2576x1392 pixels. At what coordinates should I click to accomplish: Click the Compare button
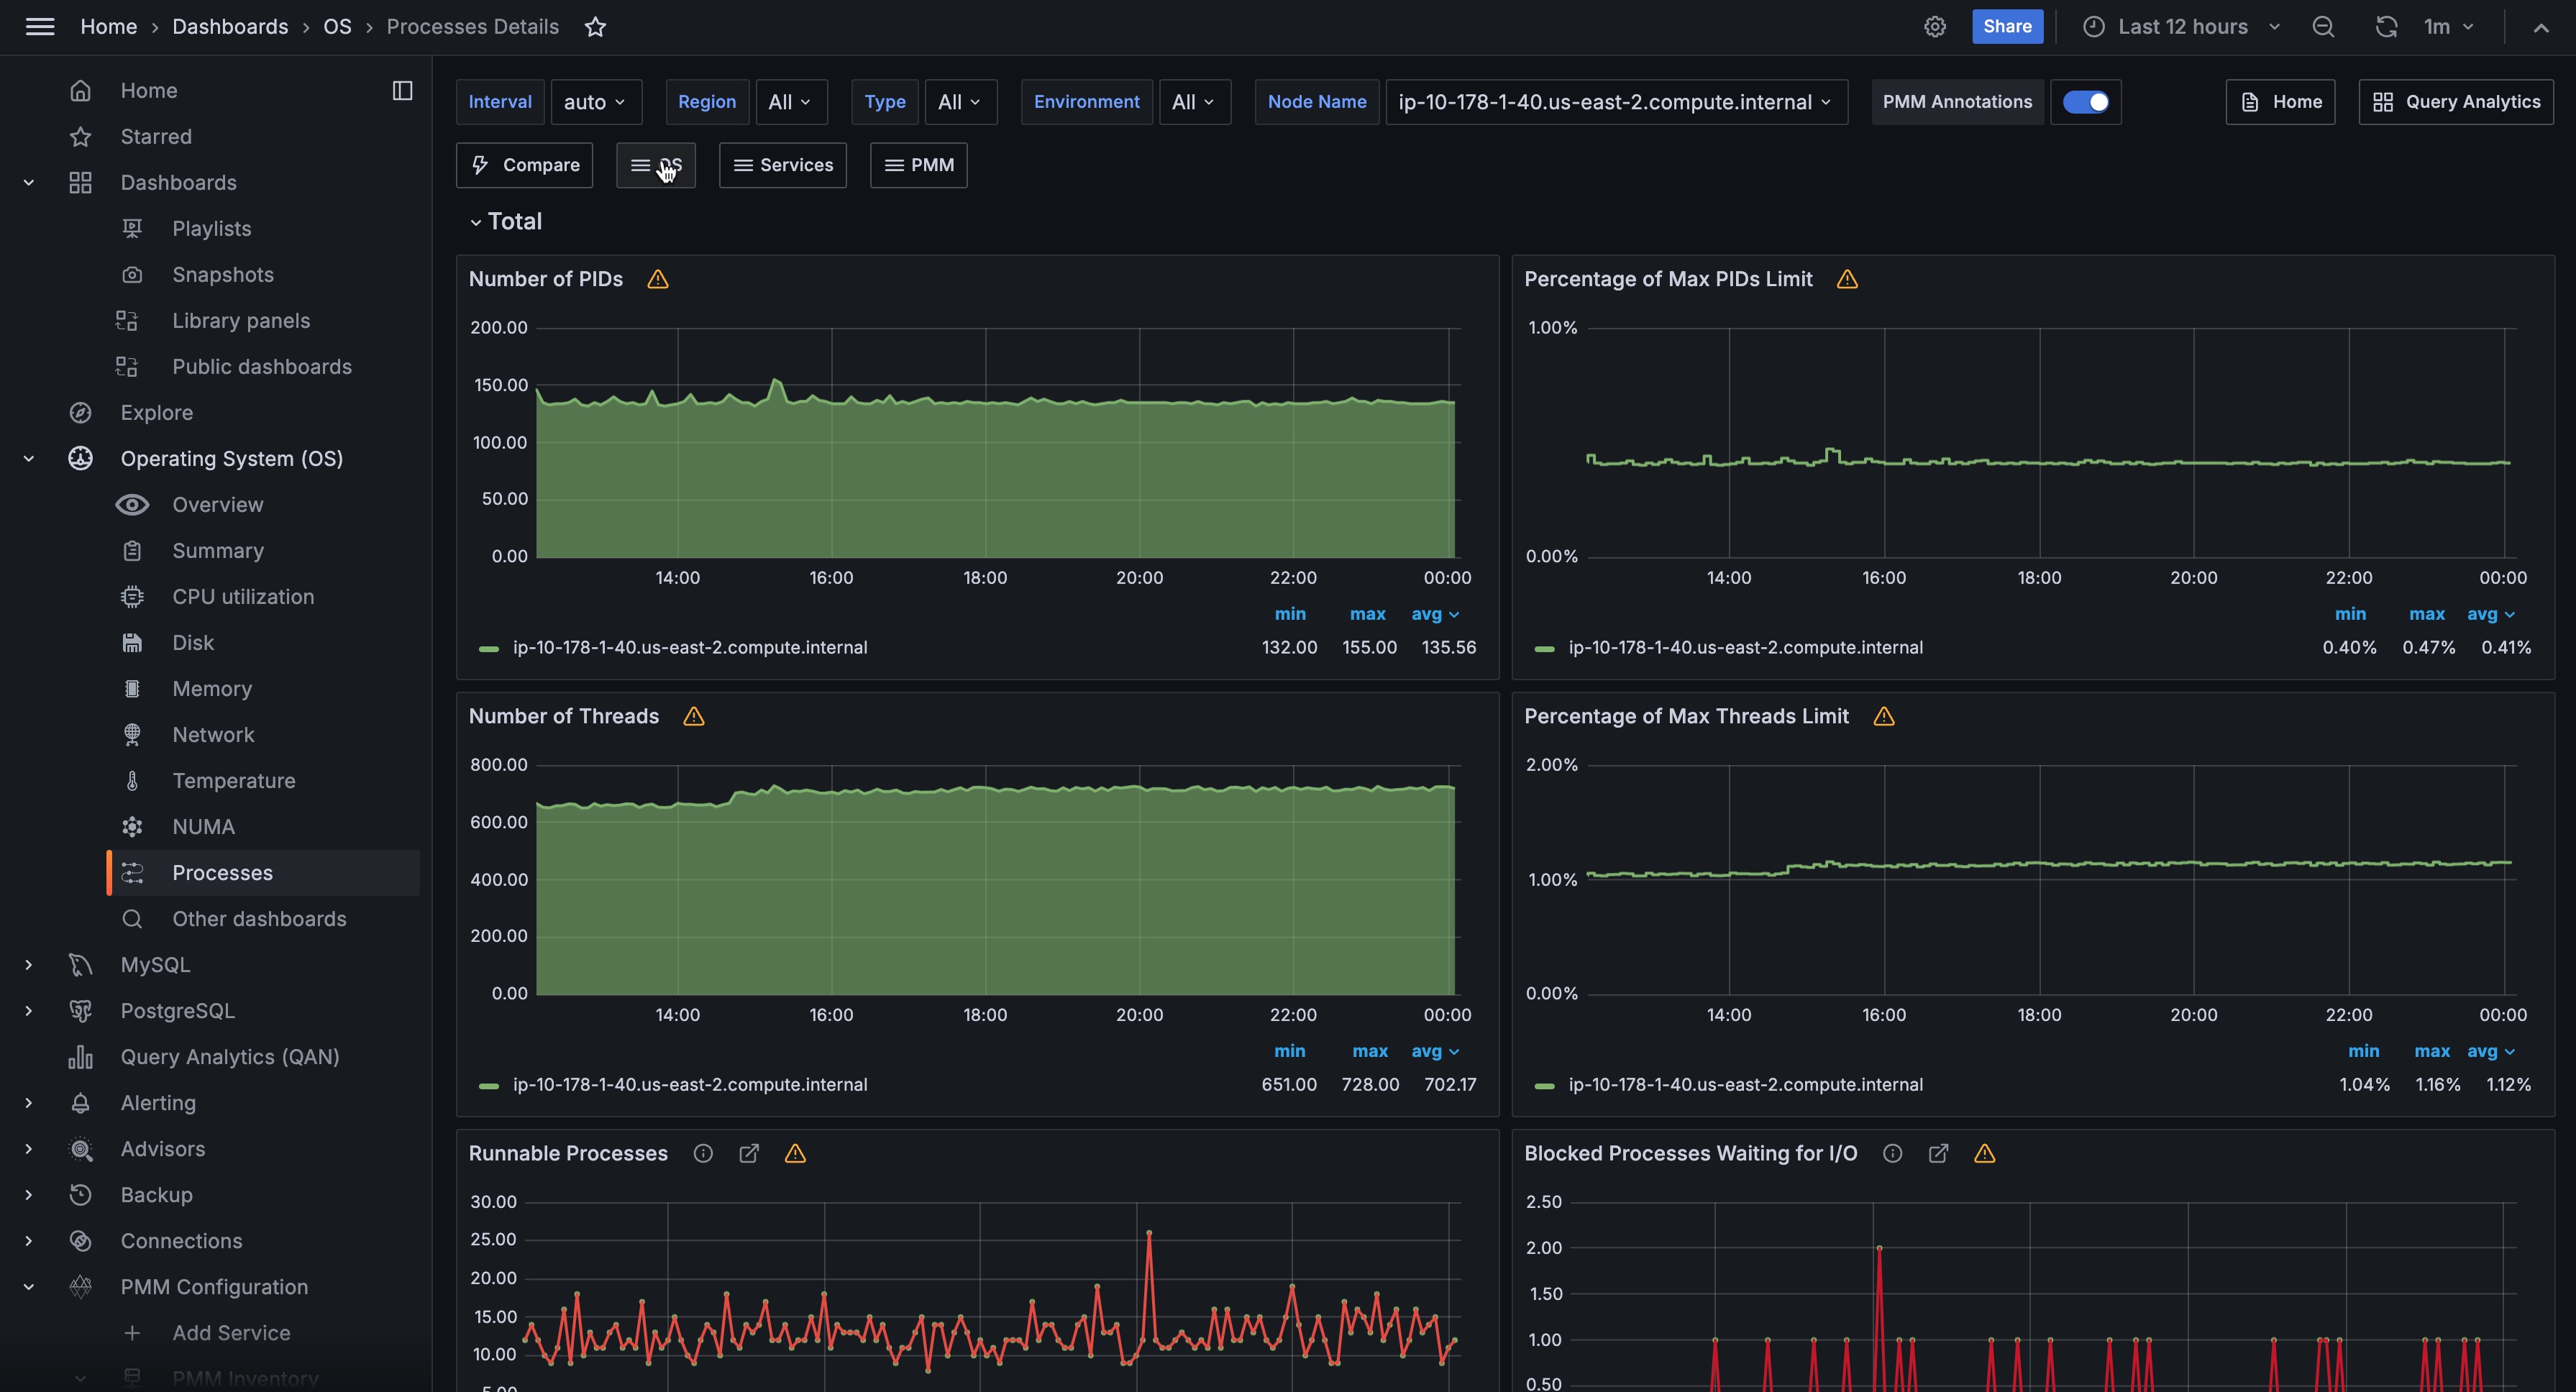(524, 165)
